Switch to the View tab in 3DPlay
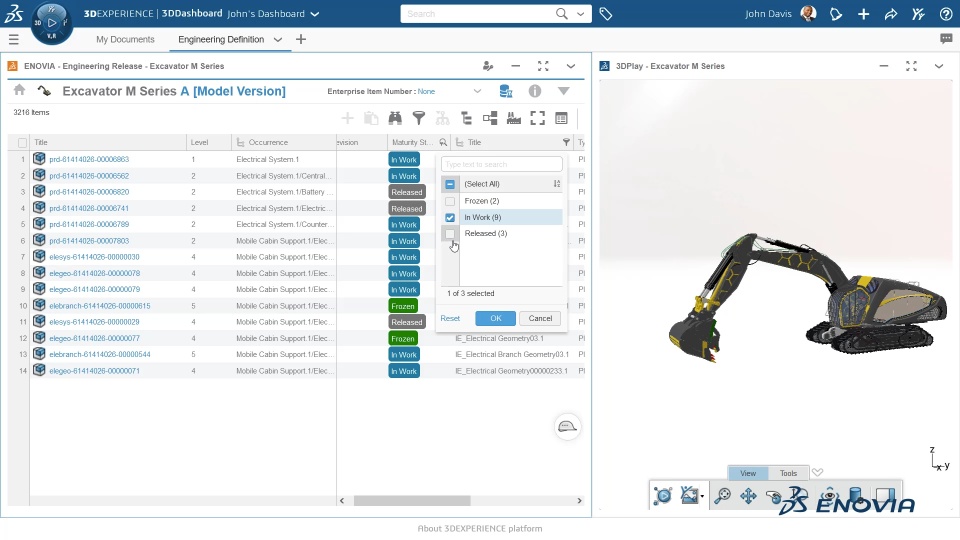The width and height of the screenshot is (960, 540). click(748, 473)
